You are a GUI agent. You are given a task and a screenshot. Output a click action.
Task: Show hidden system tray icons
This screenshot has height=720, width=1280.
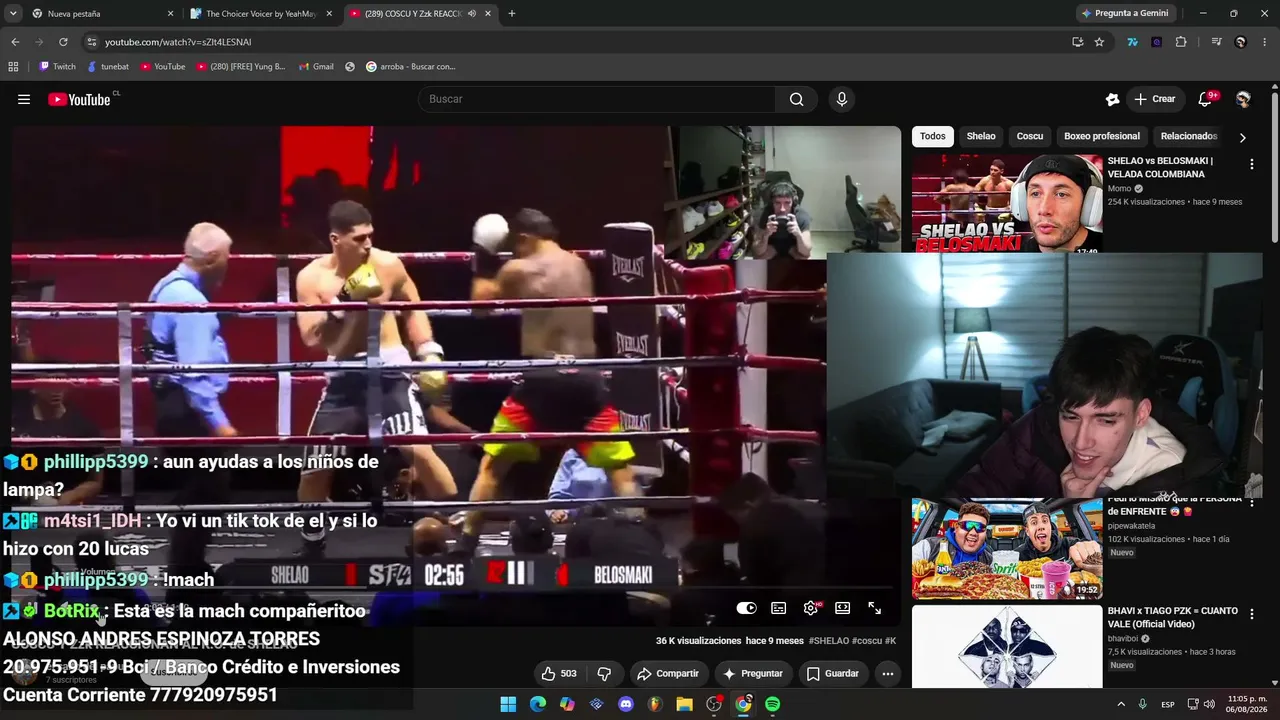1120,704
